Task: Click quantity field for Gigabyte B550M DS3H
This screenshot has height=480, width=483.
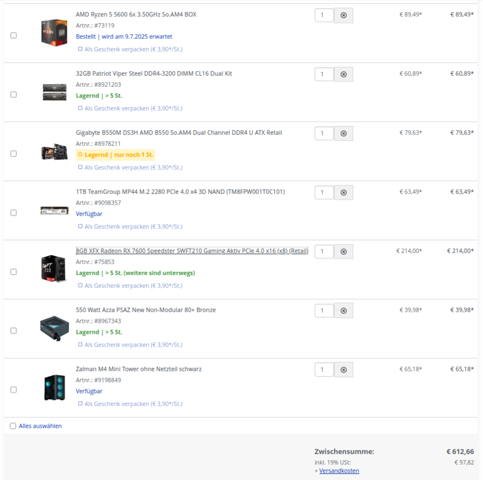Action: coord(324,133)
